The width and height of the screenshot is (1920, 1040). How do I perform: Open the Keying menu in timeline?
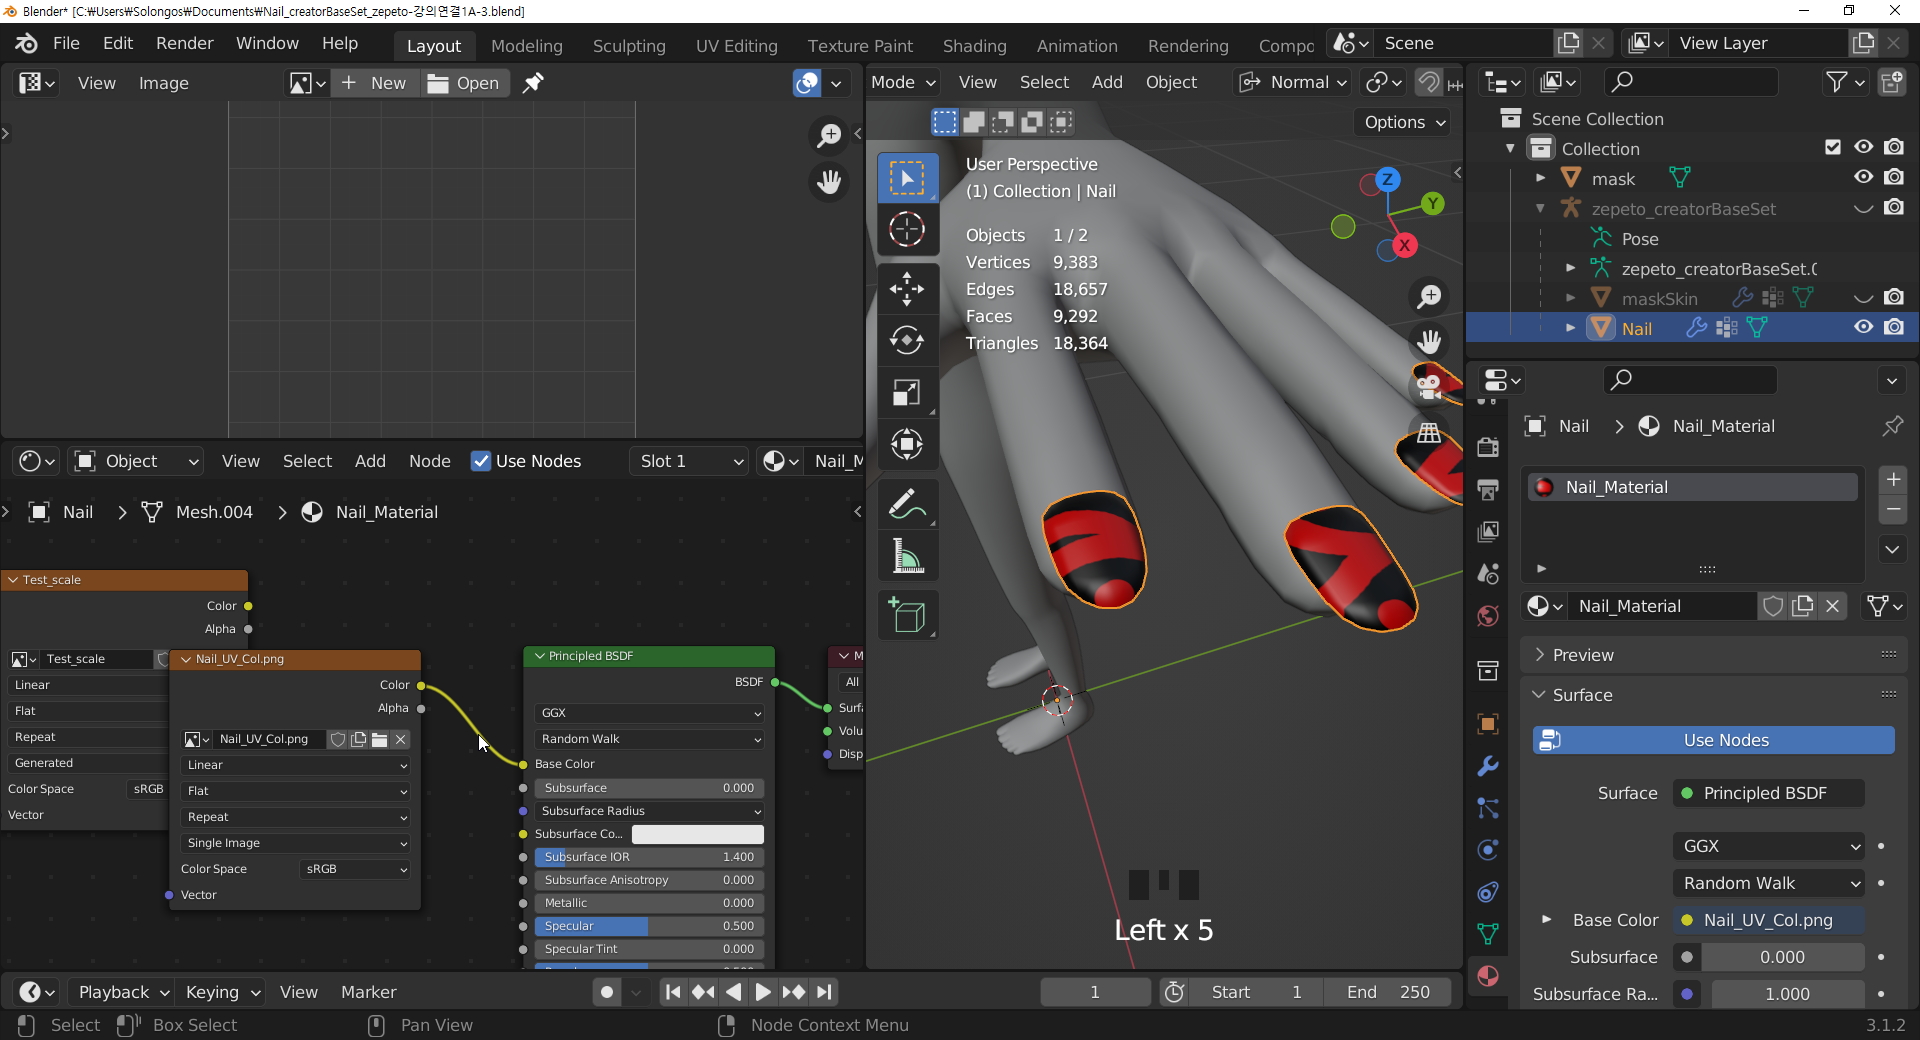(222, 992)
